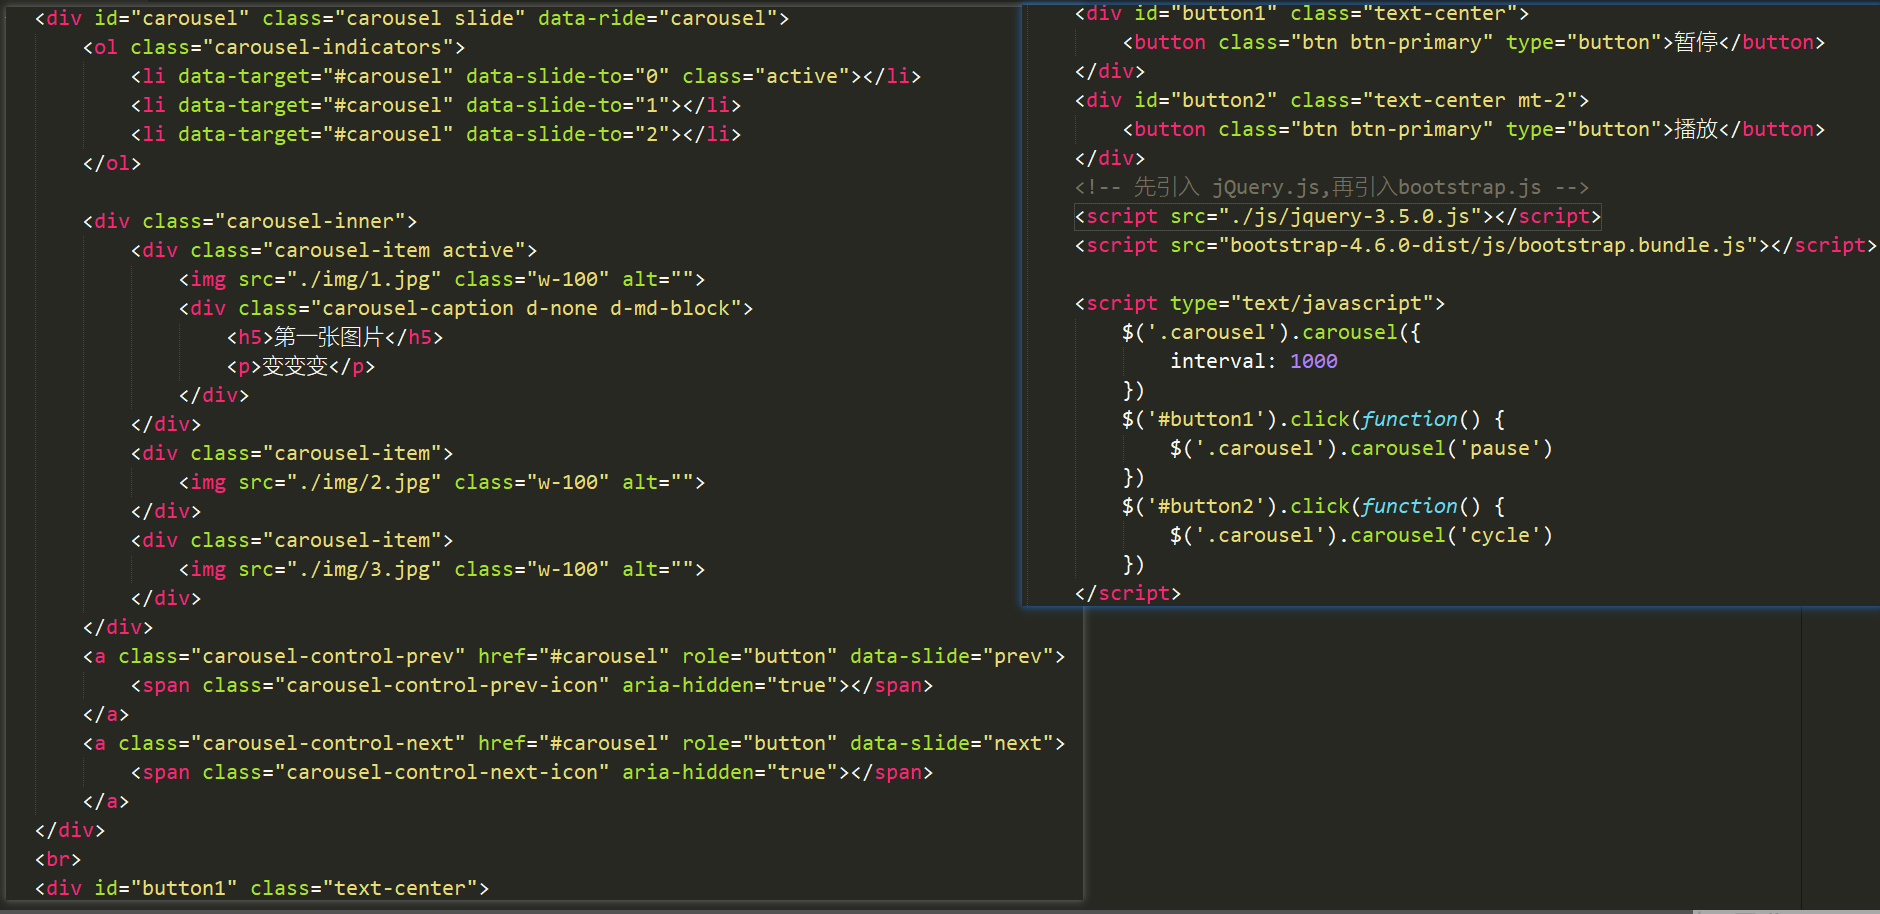
Task: Click the $('#button1').click(function() line
Action: pos(1314,419)
